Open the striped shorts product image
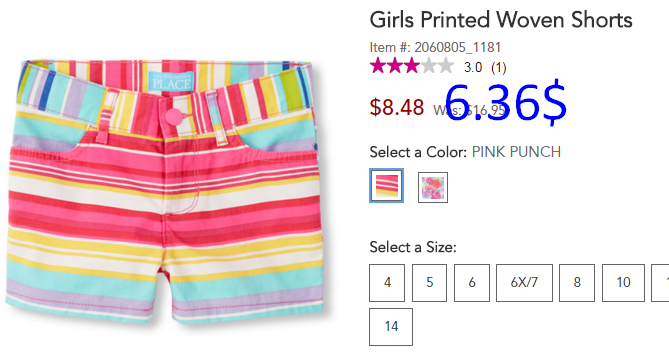 [x=165, y=190]
